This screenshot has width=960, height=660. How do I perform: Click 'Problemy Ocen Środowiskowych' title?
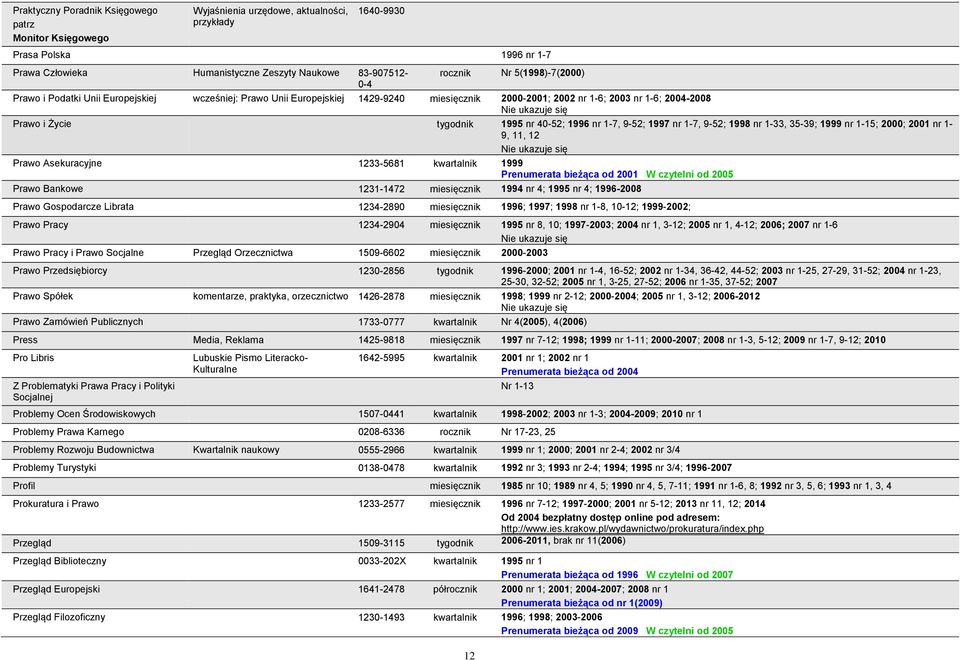click(84, 414)
